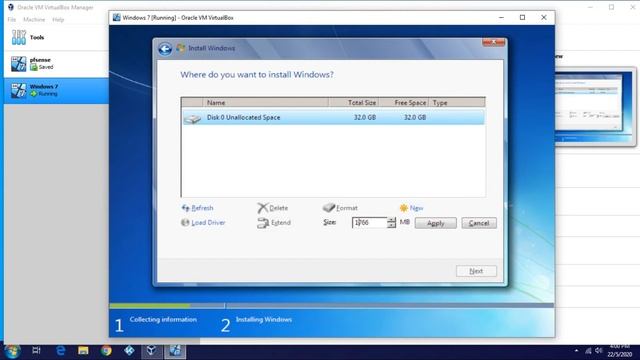Sort by Name column header
This screenshot has height=360, width=640.
pos(265,103)
